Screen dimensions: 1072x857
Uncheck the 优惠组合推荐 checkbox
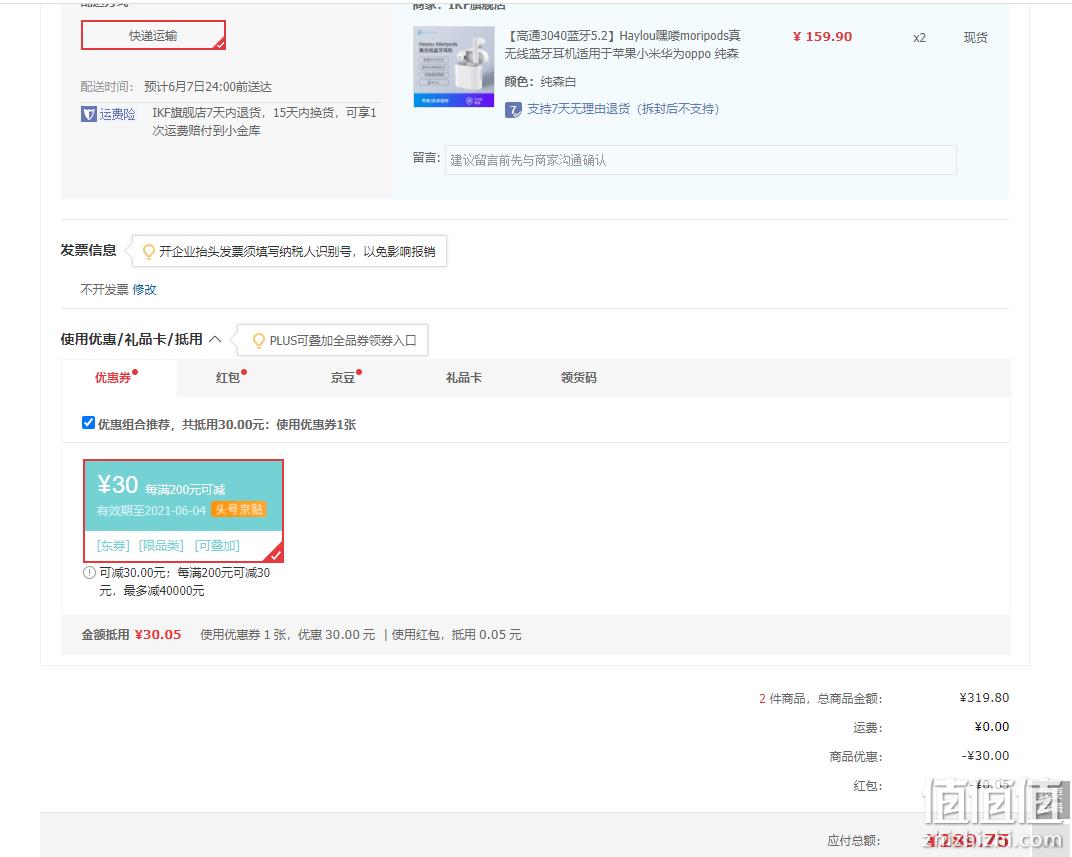[x=88, y=422]
